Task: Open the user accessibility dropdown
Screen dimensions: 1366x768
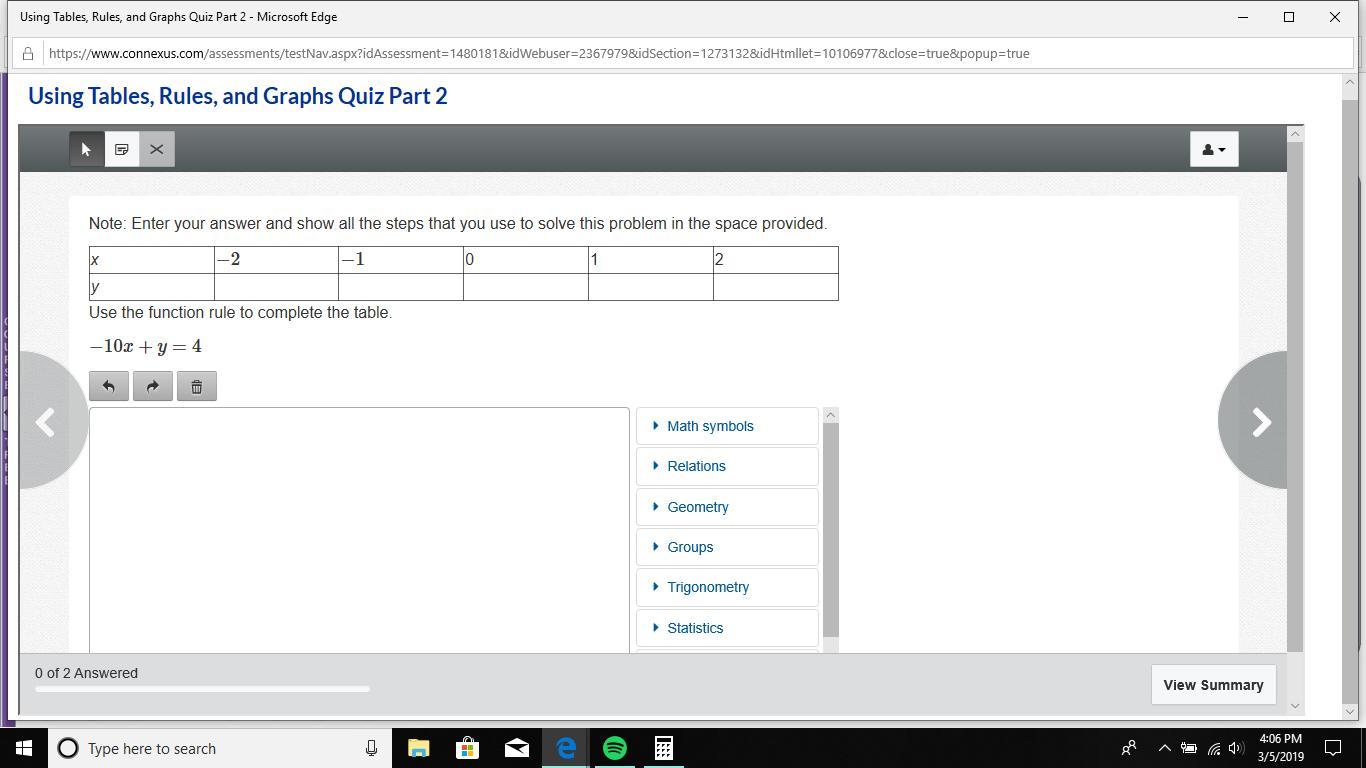Action: (x=1214, y=149)
